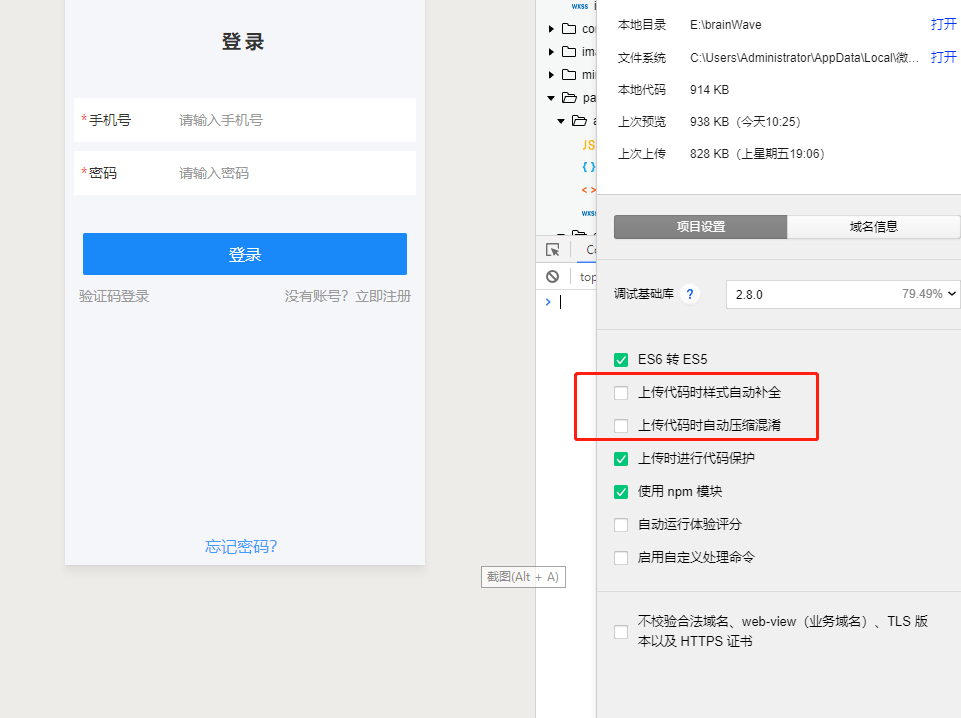Expand the im folder tree arrow
Screen dimensions: 961x718
(x=551, y=52)
